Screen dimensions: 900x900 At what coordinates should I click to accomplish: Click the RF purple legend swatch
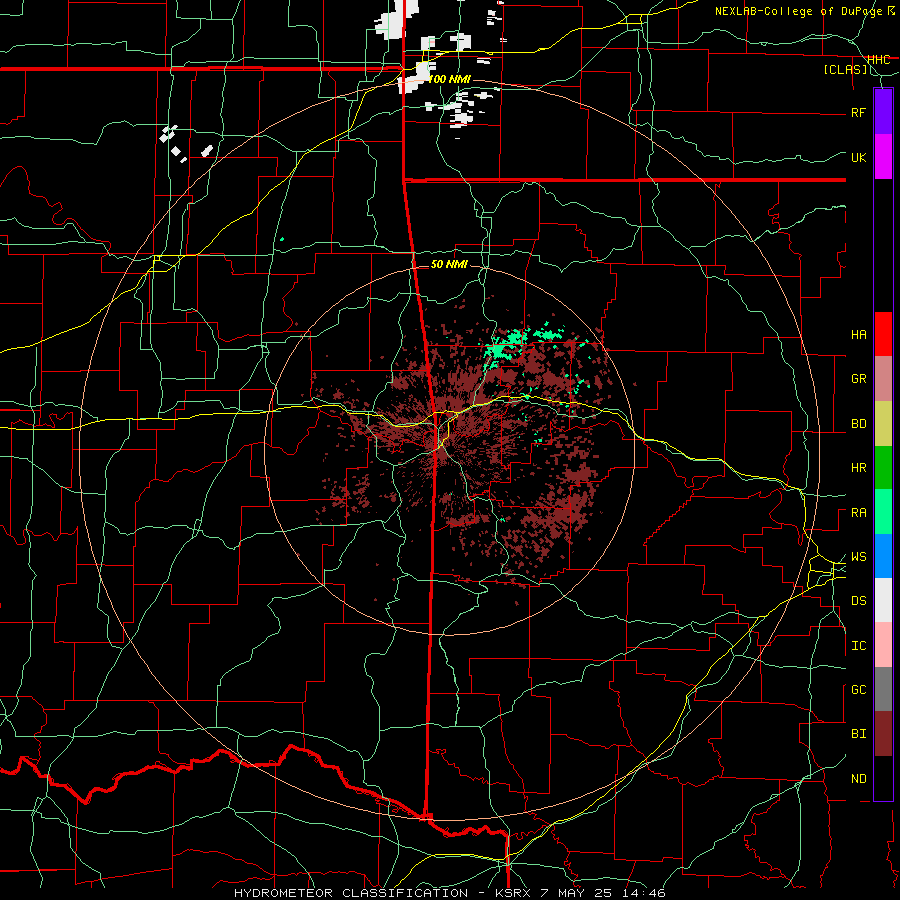point(883,111)
